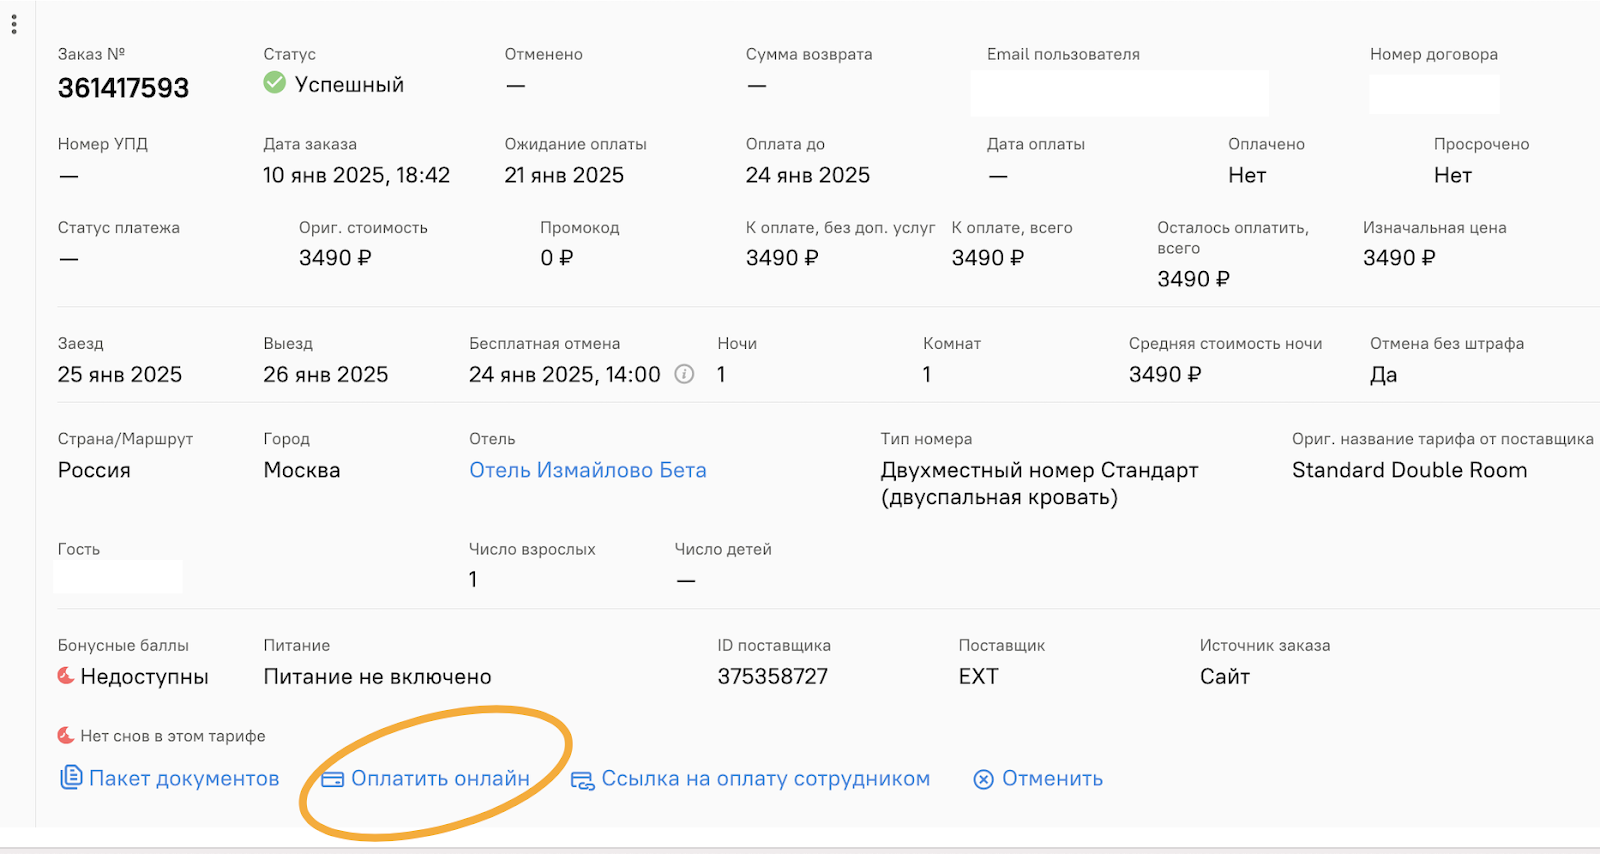This screenshot has height=854, width=1600.
Task: Click the document package icon
Action: [x=70, y=777]
